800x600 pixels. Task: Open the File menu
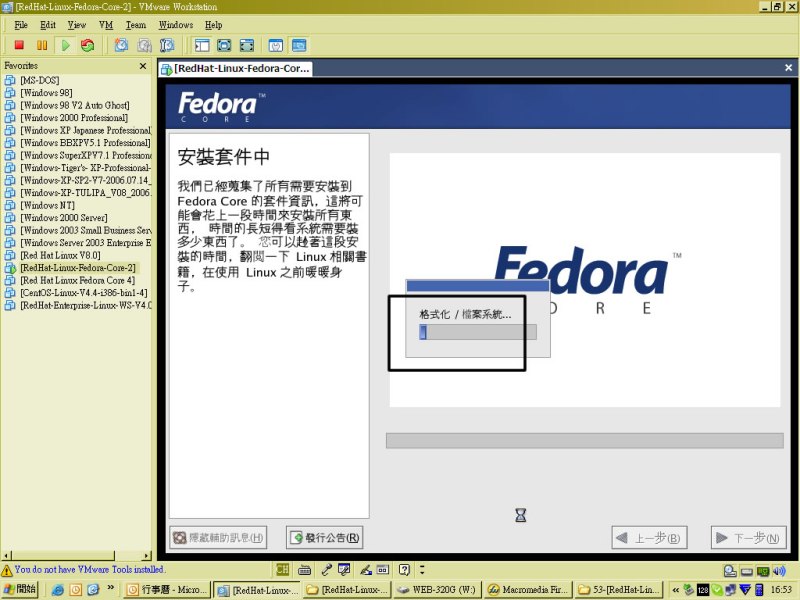21,25
